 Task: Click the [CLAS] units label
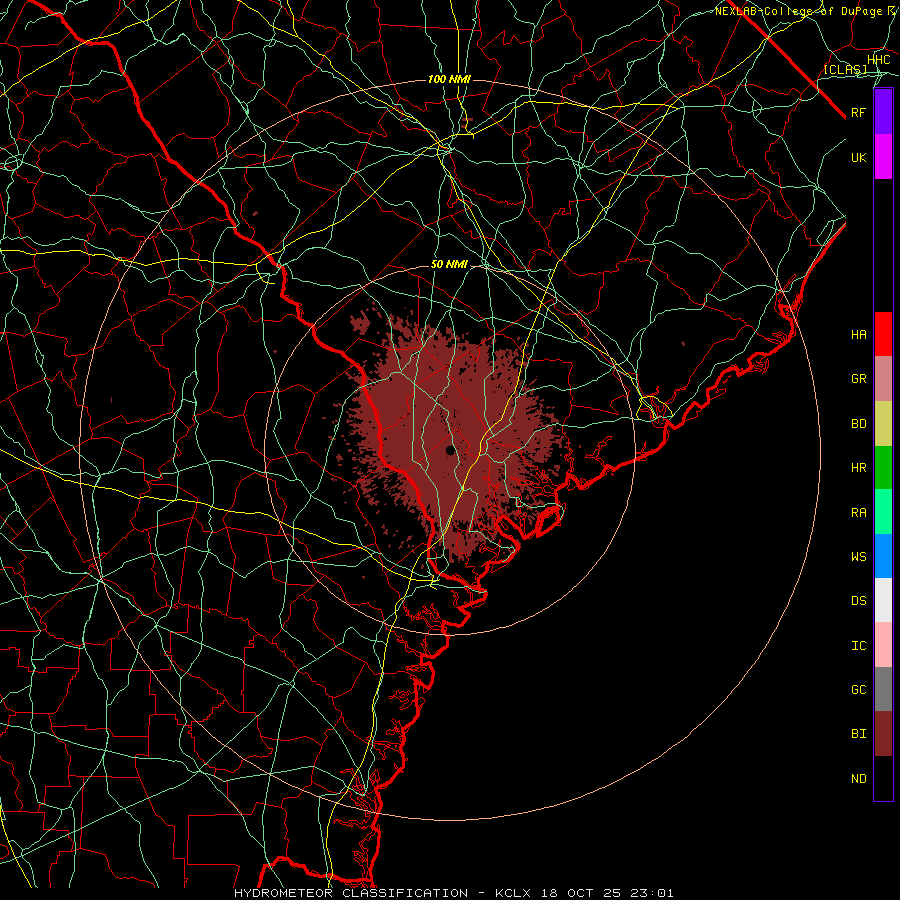tap(845, 69)
